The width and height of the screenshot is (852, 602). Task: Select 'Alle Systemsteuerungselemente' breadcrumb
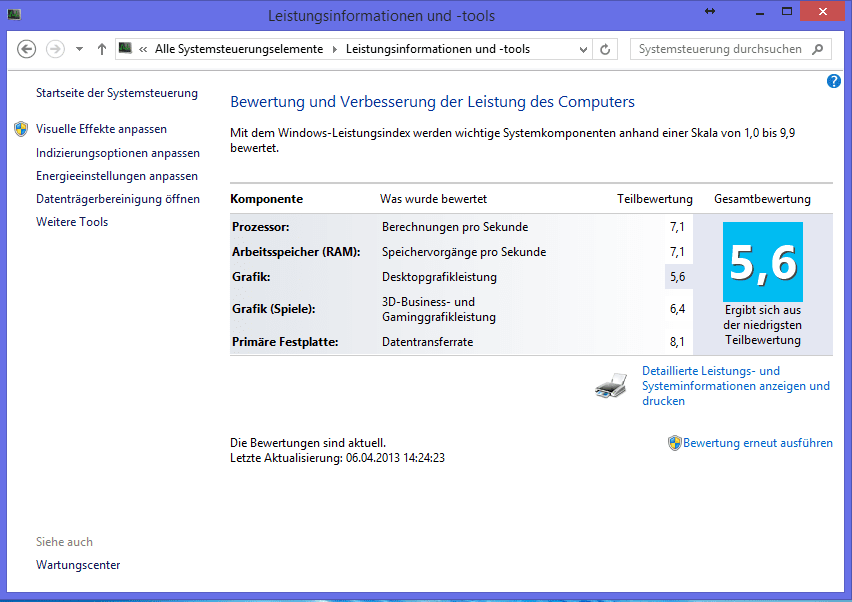tap(239, 49)
